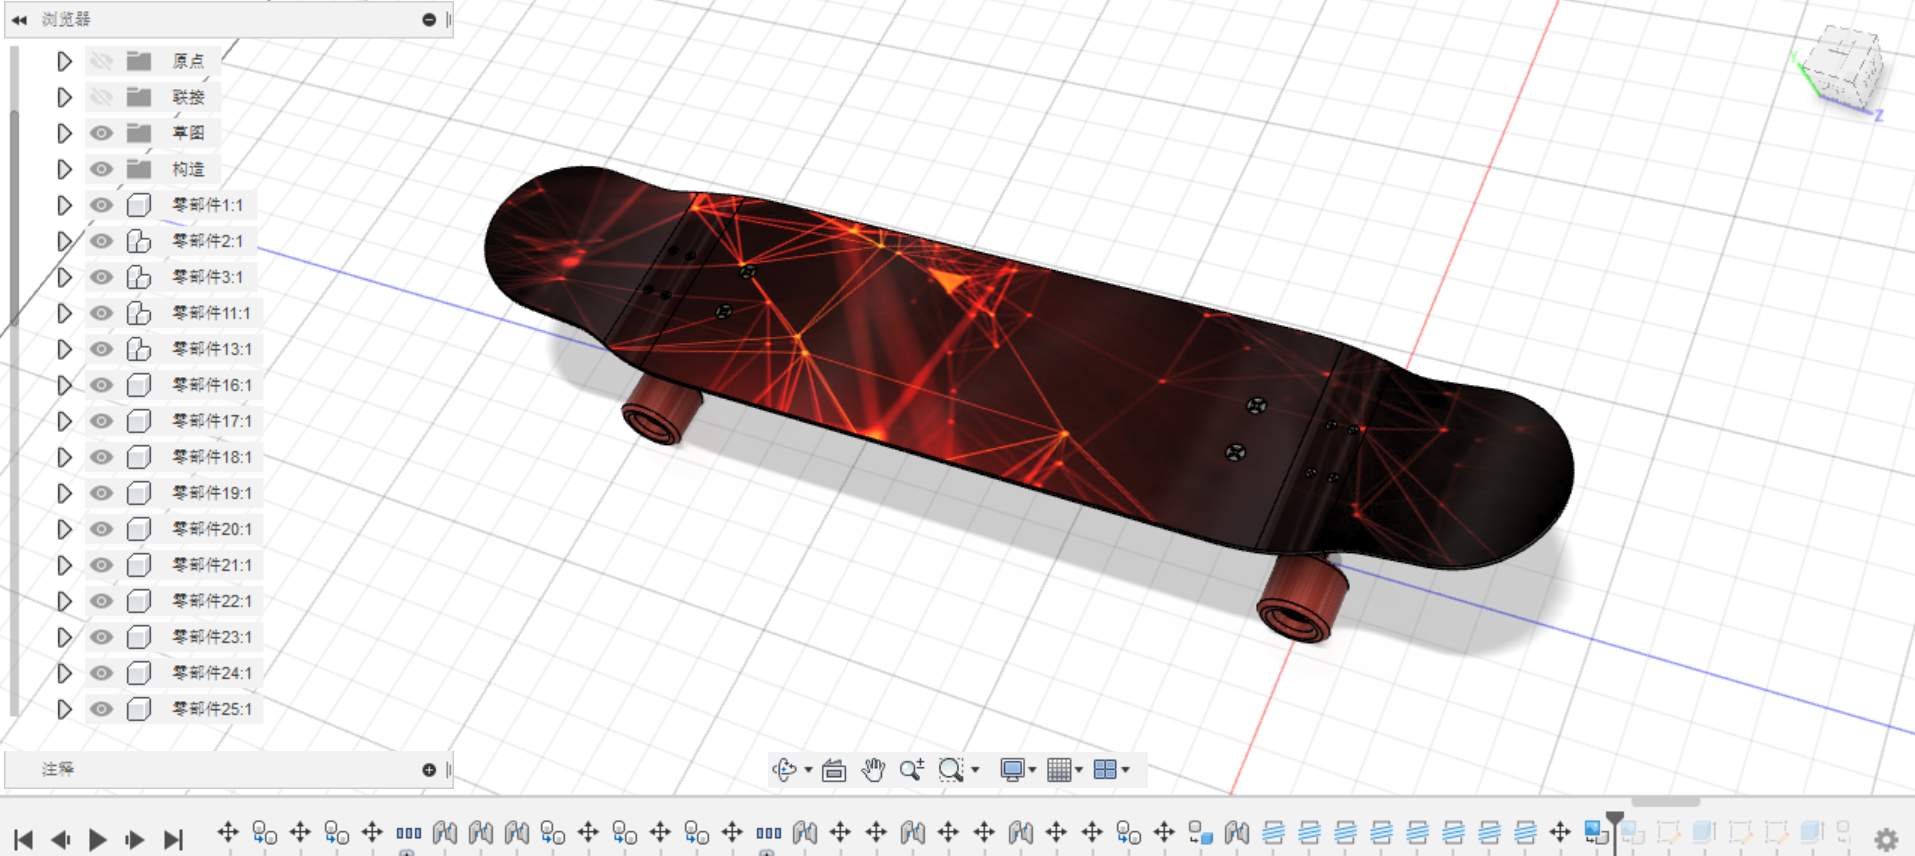This screenshot has height=856, width=1915.
Task: Click the linked component icon of 零部件2:1
Action: click(x=139, y=241)
